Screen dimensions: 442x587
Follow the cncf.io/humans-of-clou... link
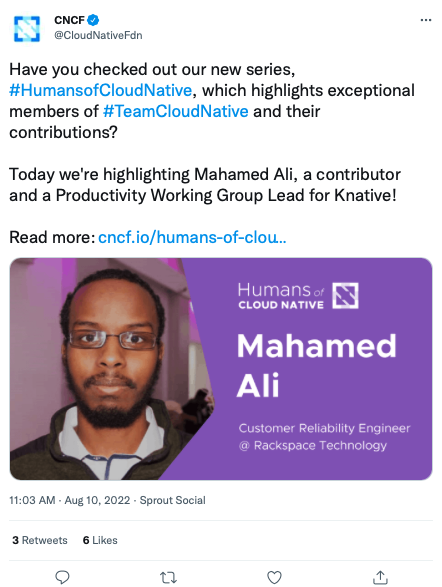click(x=192, y=237)
